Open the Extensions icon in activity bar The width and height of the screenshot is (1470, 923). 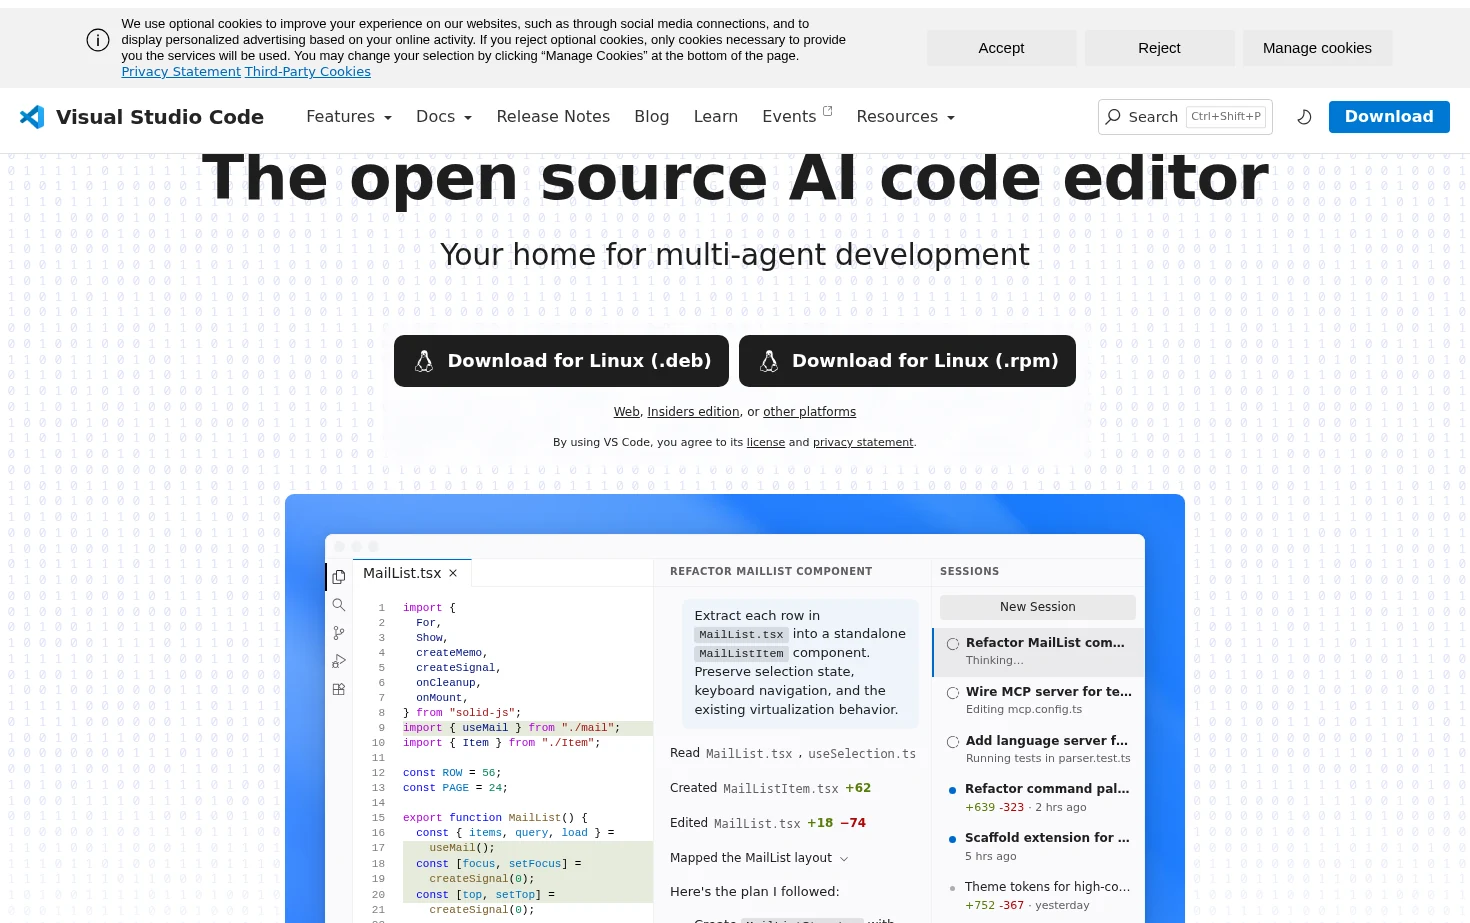(x=339, y=689)
